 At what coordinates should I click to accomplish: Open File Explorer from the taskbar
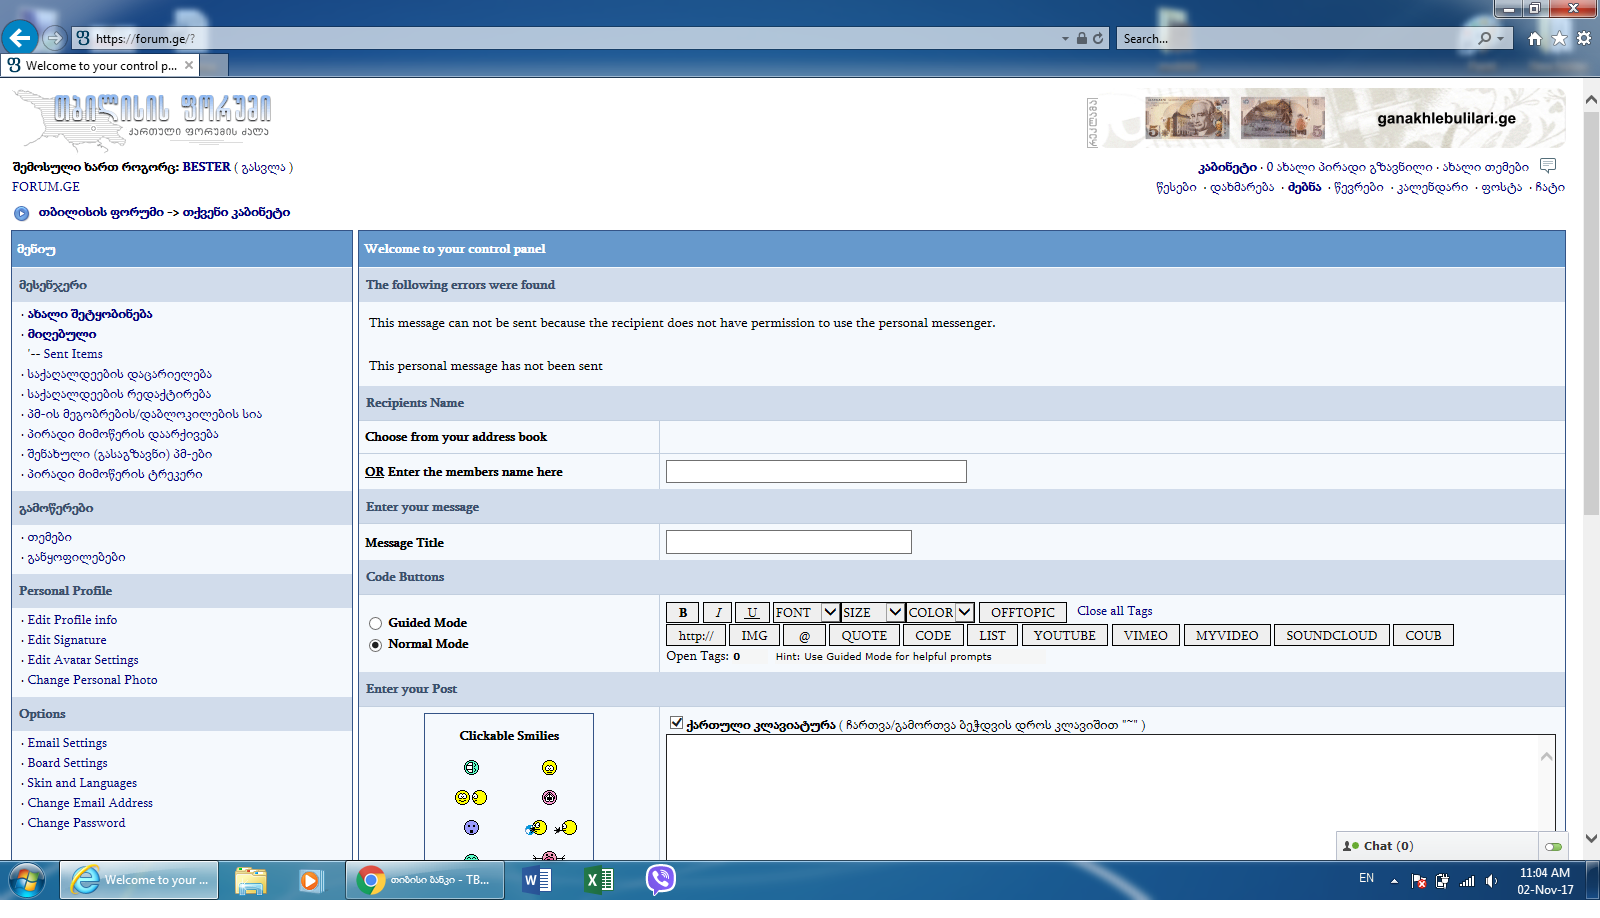pyautogui.click(x=251, y=880)
